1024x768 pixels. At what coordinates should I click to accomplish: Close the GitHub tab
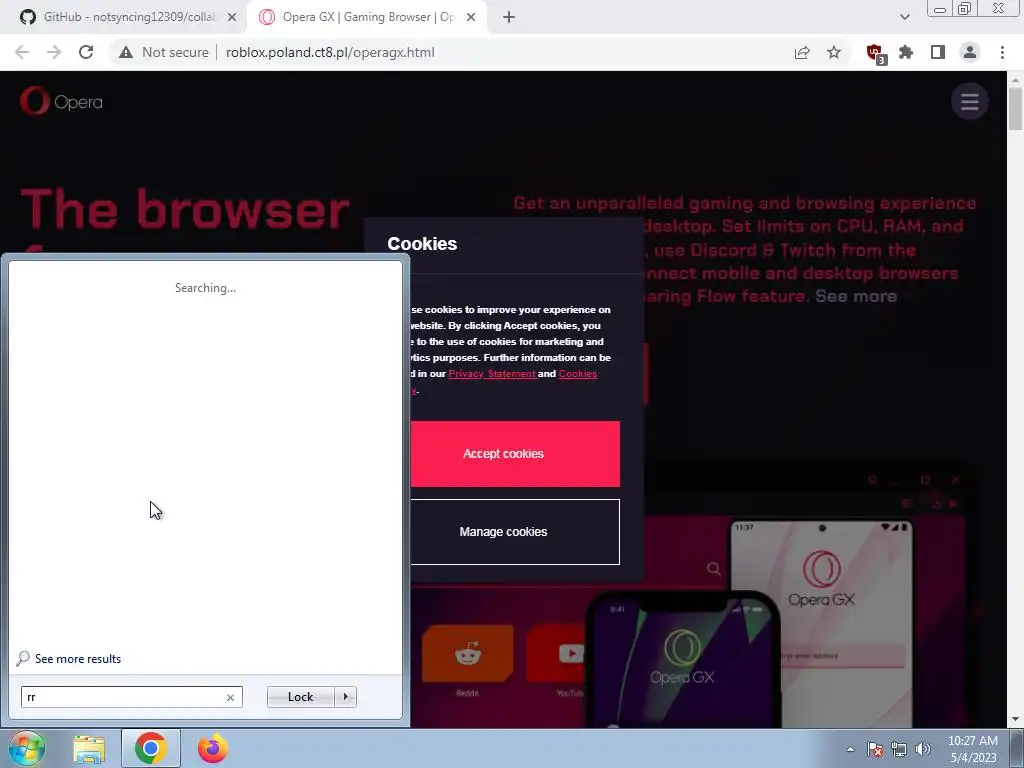[x=232, y=18]
